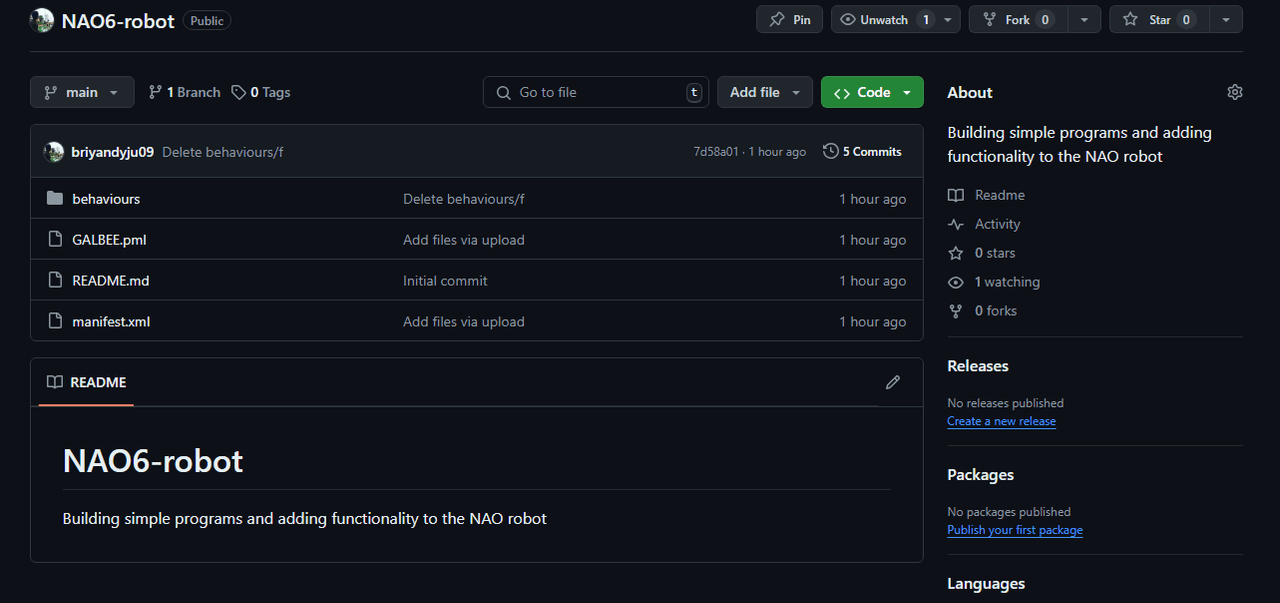Viewport: 1280px width, 603px height.
Task: Click the About settings gear icon
Action: (1234, 92)
